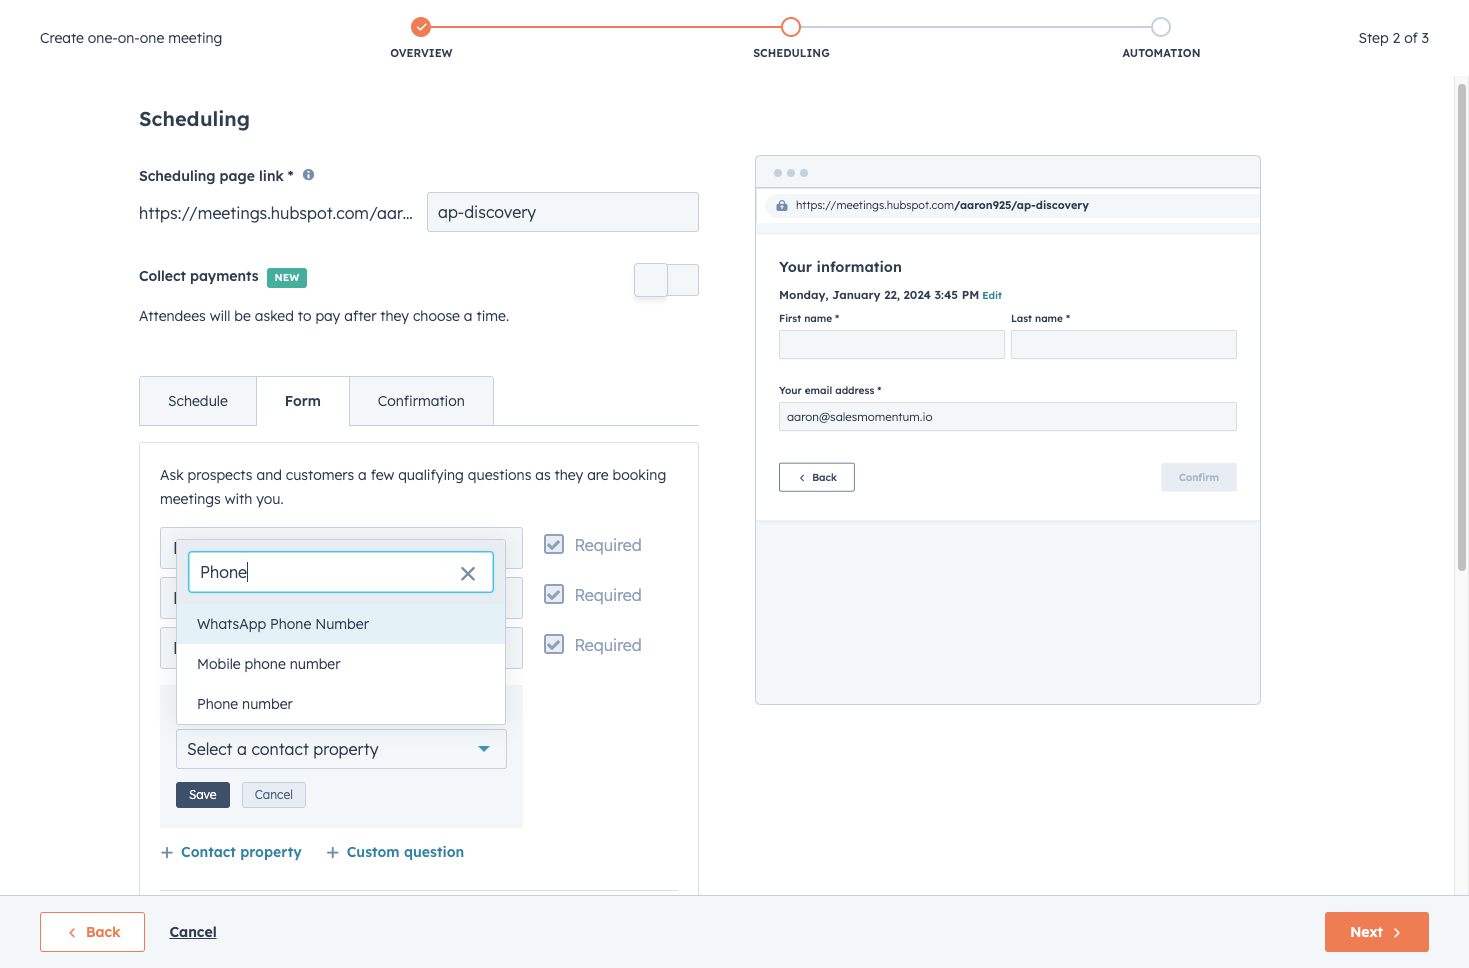Click the page vertical scrollbar
Viewport: 1469px width, 968px height.
(1462, 328)
